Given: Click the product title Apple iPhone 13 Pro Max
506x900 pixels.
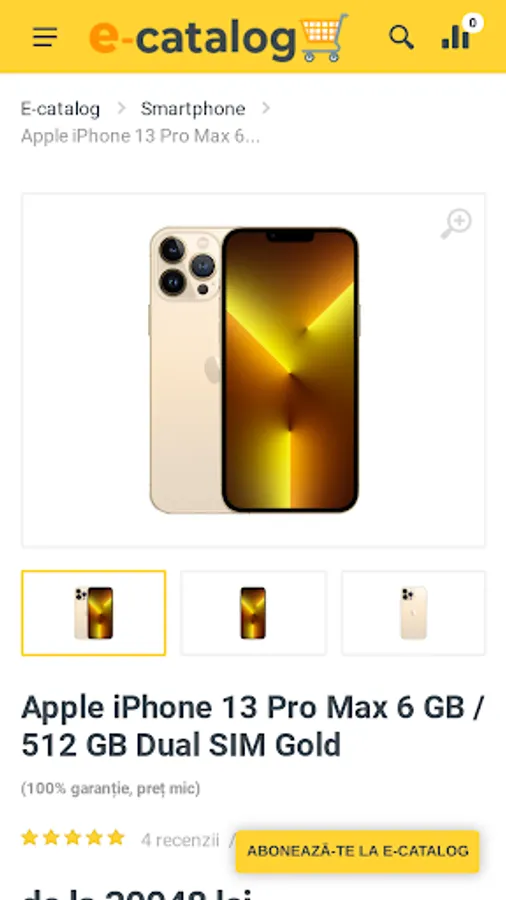Looking at the screenshot, I should [253, 726].
